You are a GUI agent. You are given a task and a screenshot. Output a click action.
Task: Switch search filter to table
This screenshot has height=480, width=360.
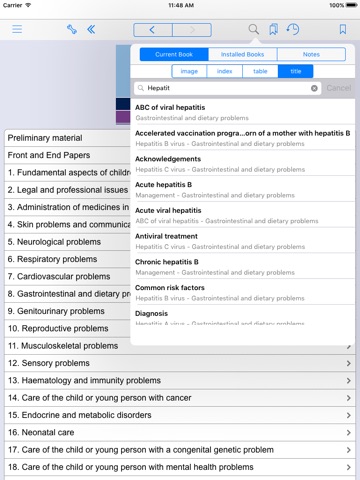[260, 71]
